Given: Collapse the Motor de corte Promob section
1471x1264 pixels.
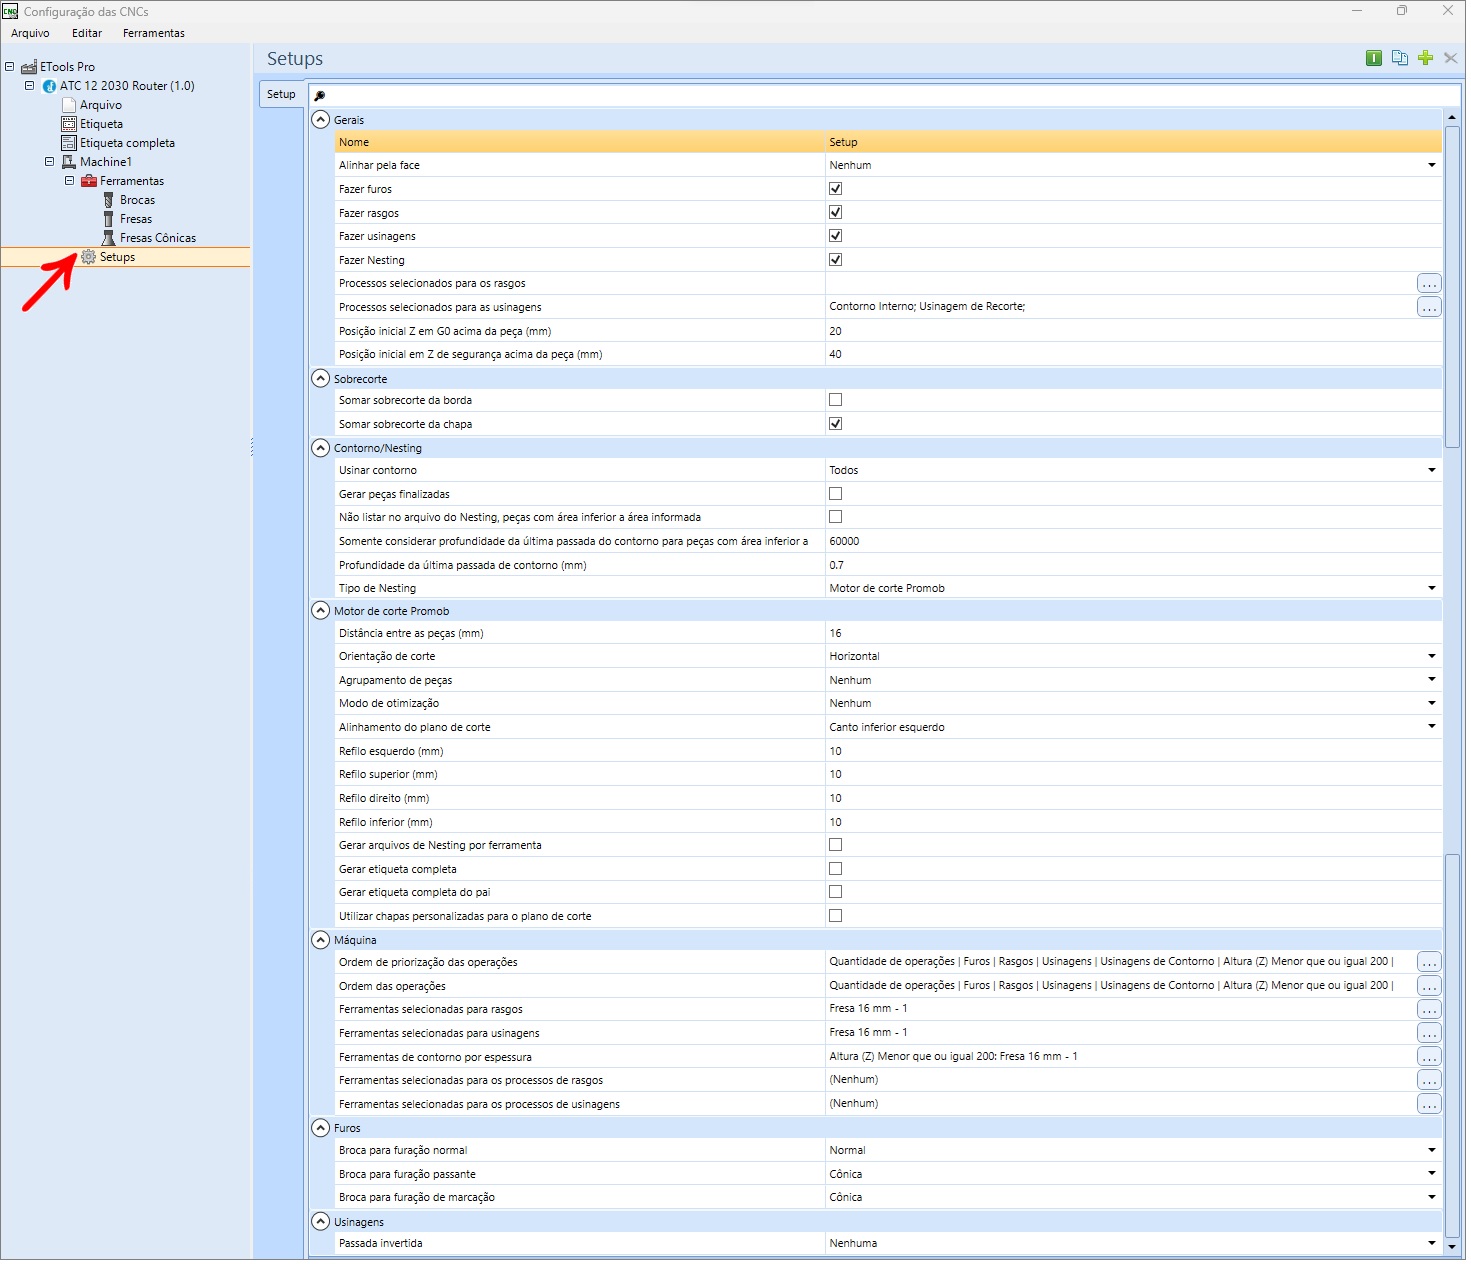Looking at the screenshot, I should click(x=320, y=611).
